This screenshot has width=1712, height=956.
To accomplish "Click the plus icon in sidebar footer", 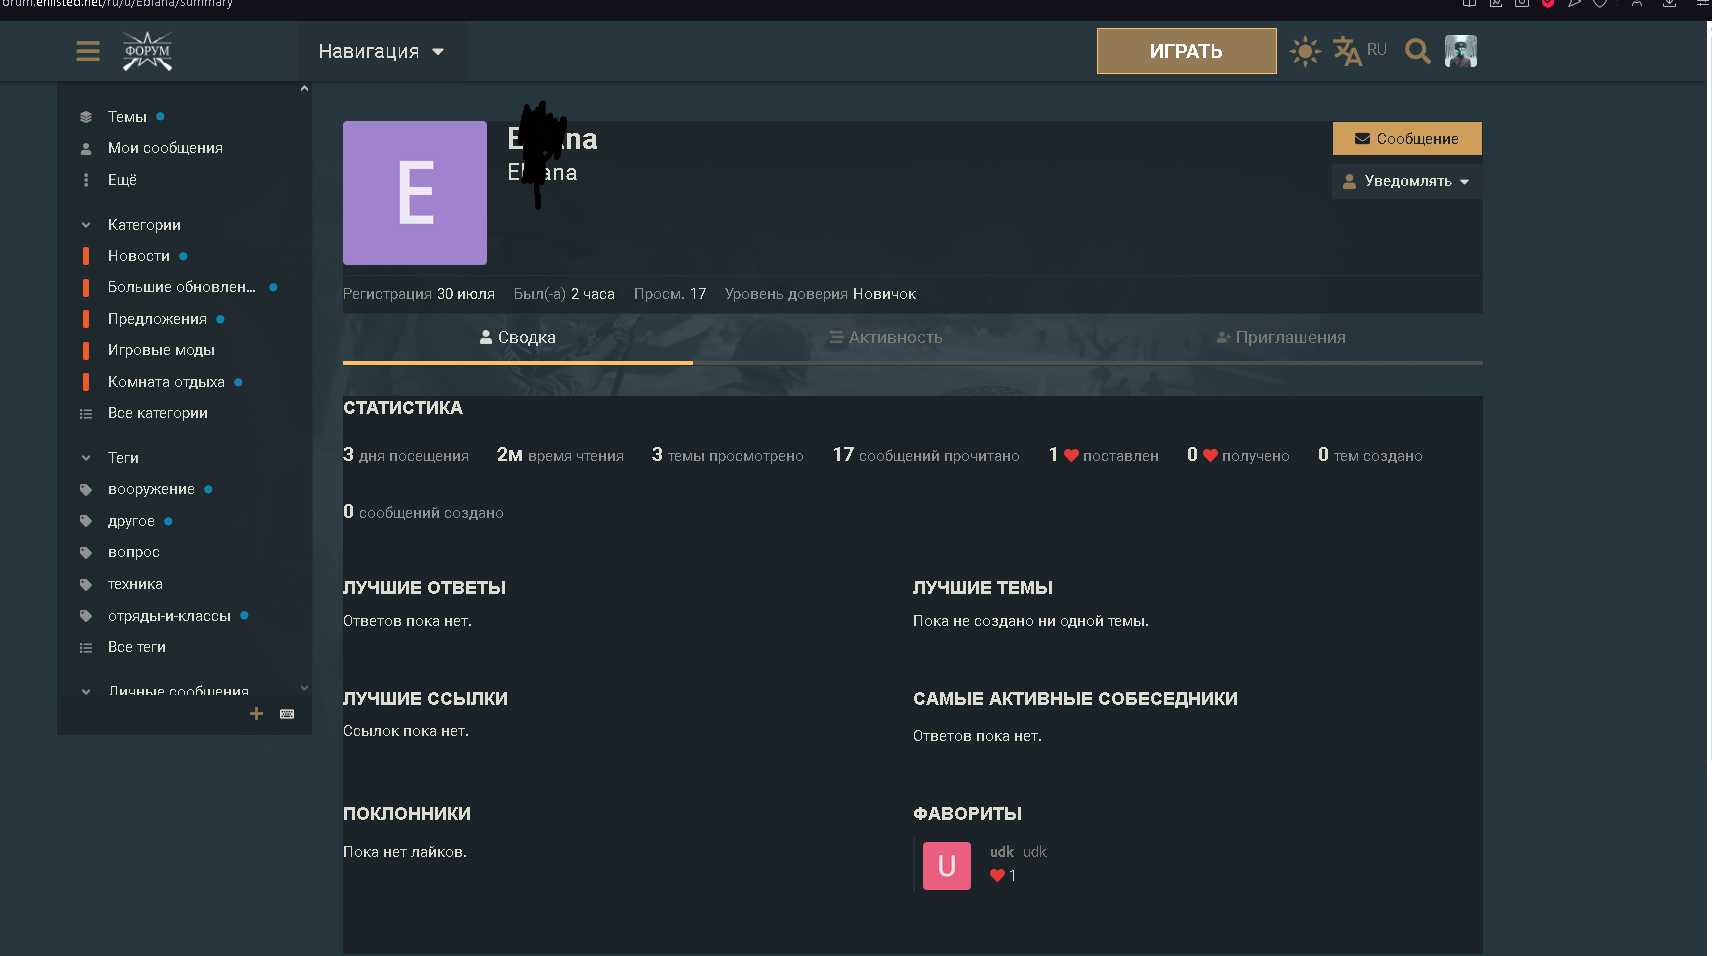I will 257,714.
